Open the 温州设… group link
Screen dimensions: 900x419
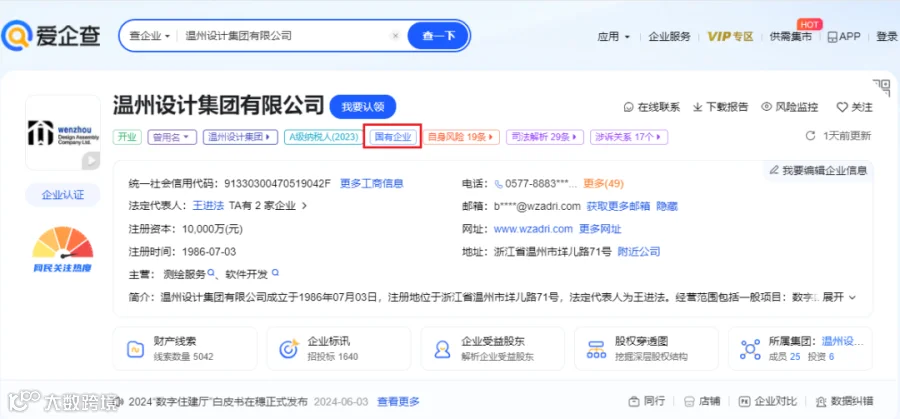point(843,341)
